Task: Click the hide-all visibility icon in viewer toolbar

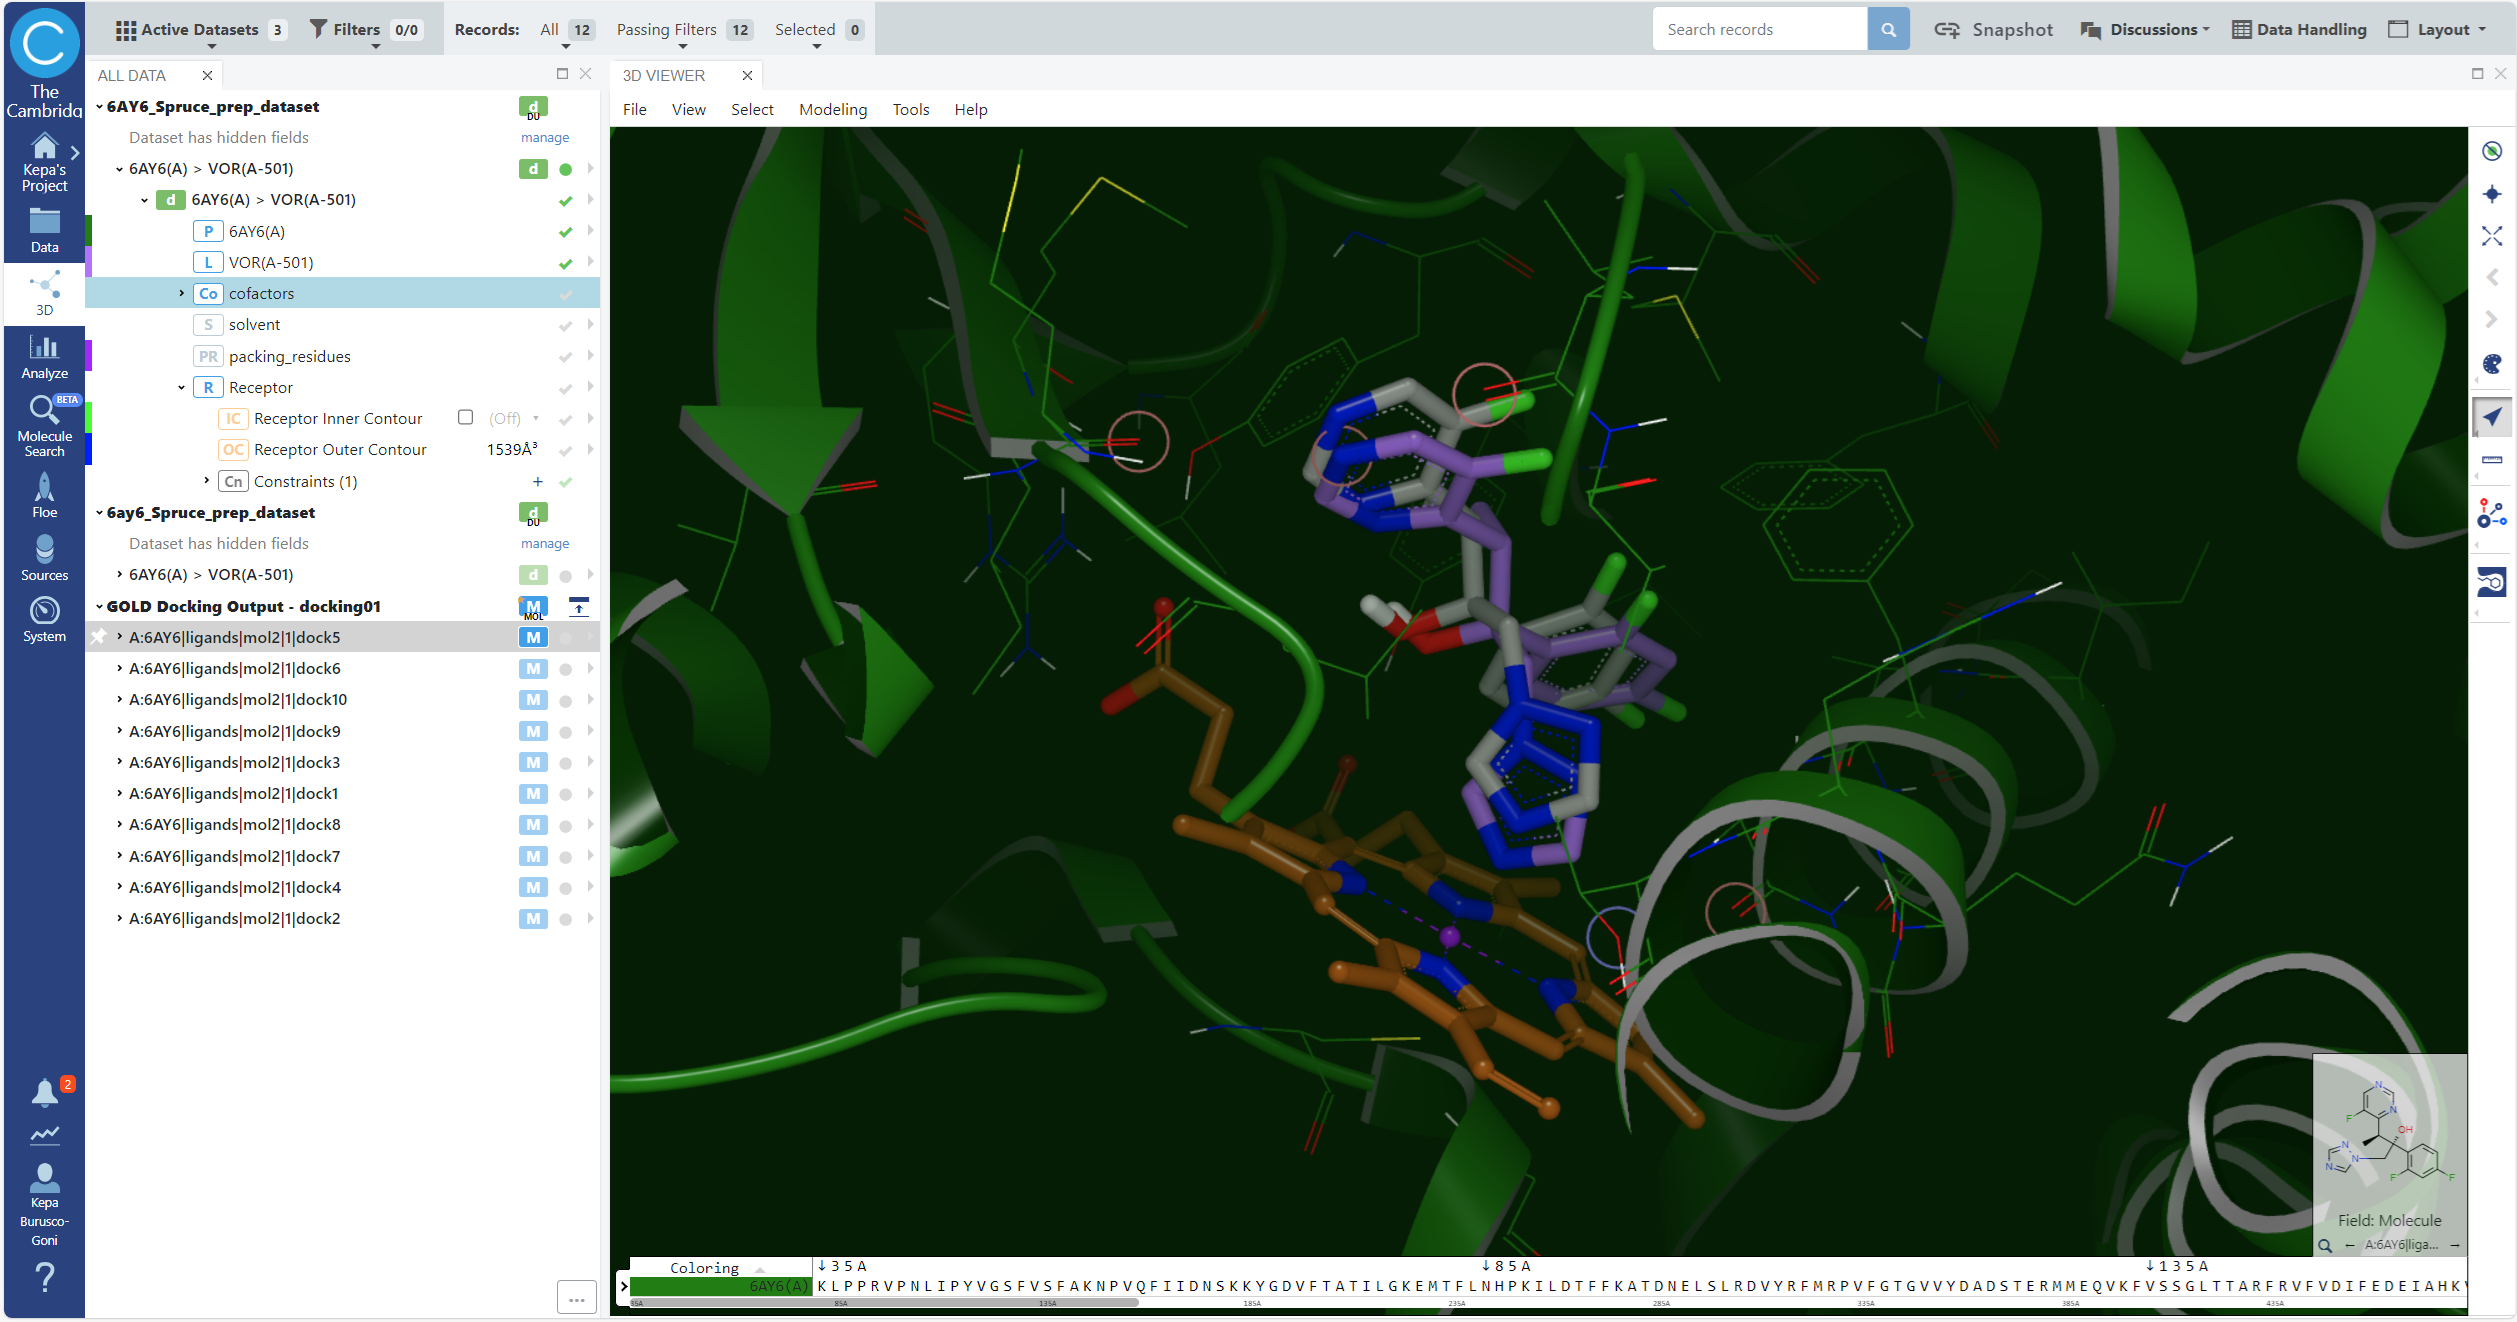Action: 2491,150
